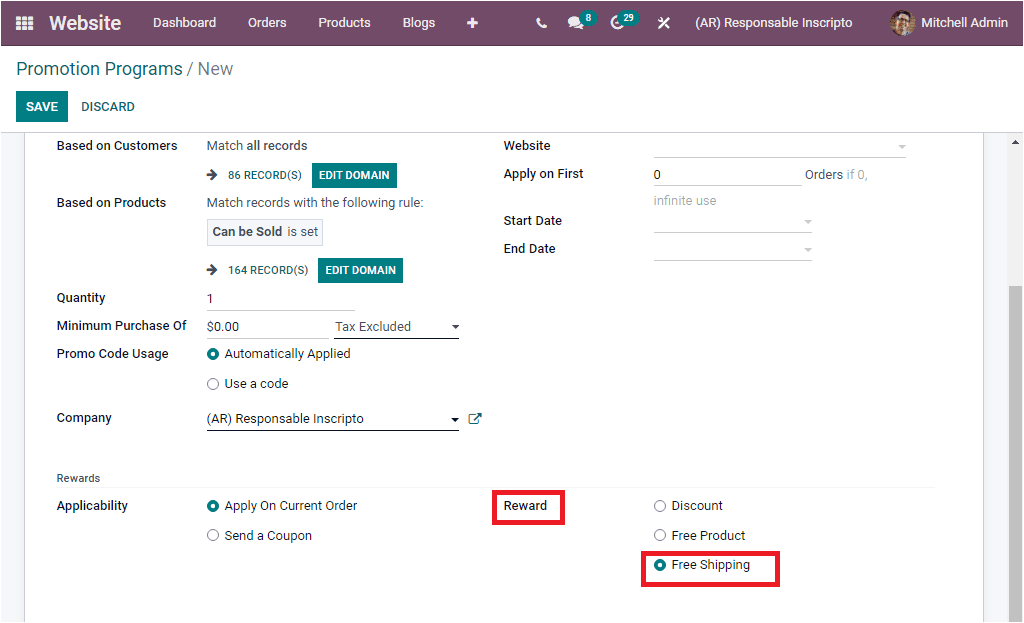The height and width of the screenshot is (623, 1024).
Task: Click EDIT DOMAIN for the products rule
Action: 360,270
